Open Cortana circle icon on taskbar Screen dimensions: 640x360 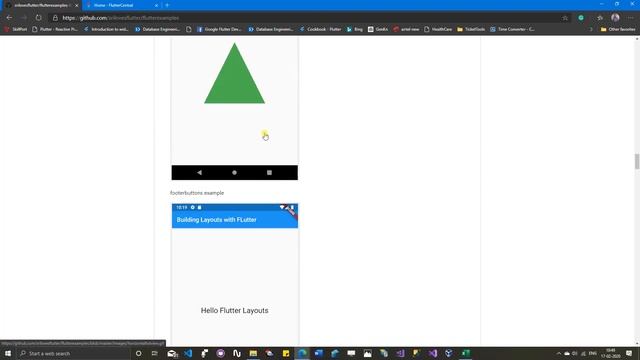(138, 353)
